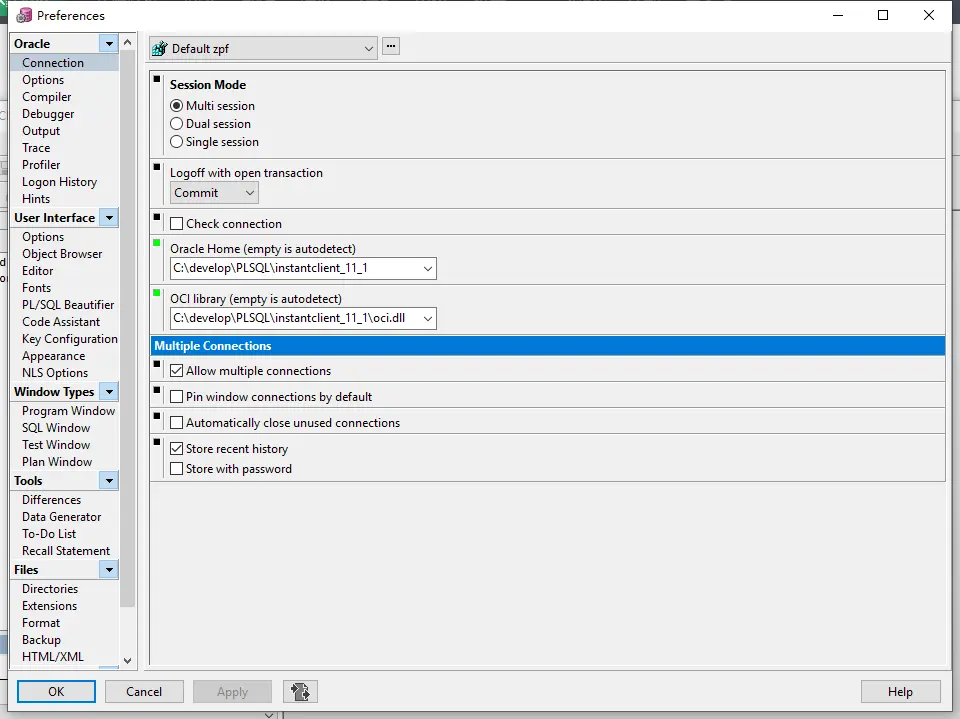The image size is (960, 719).
Task: Expand the Oracle Home path dropdown arrow
Action: [x=427, y=268]
